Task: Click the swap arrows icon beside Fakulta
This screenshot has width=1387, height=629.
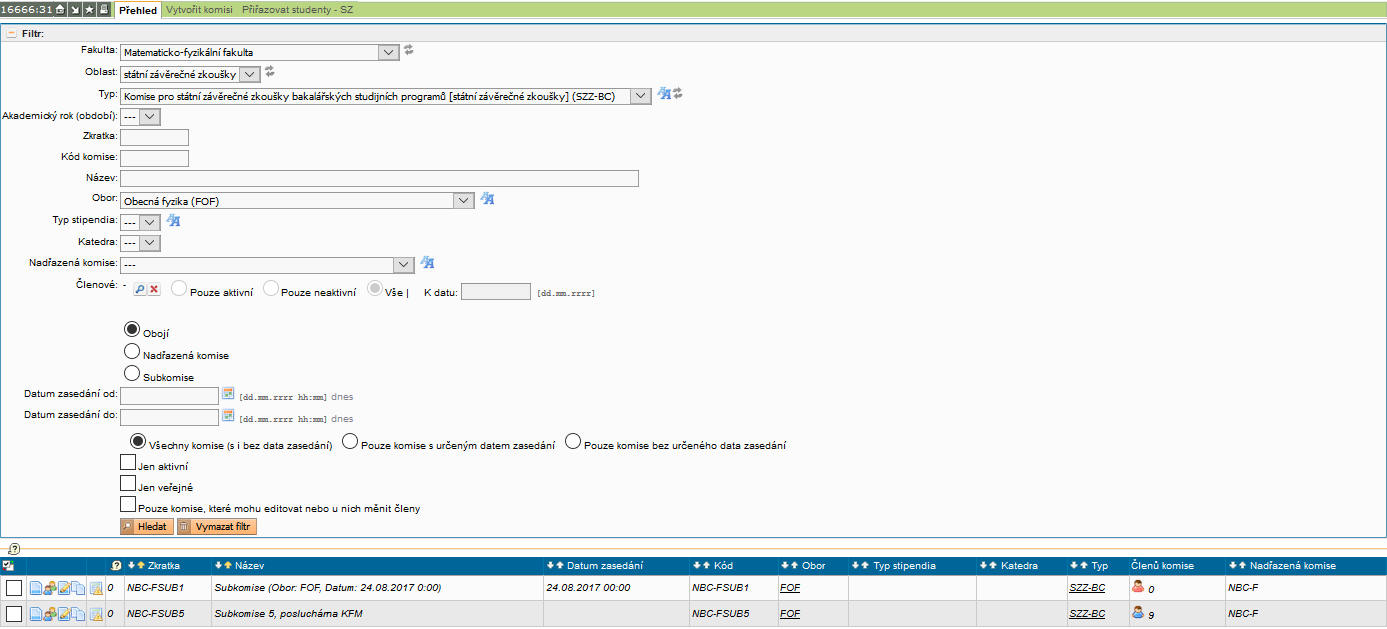Action: (409, 50)
